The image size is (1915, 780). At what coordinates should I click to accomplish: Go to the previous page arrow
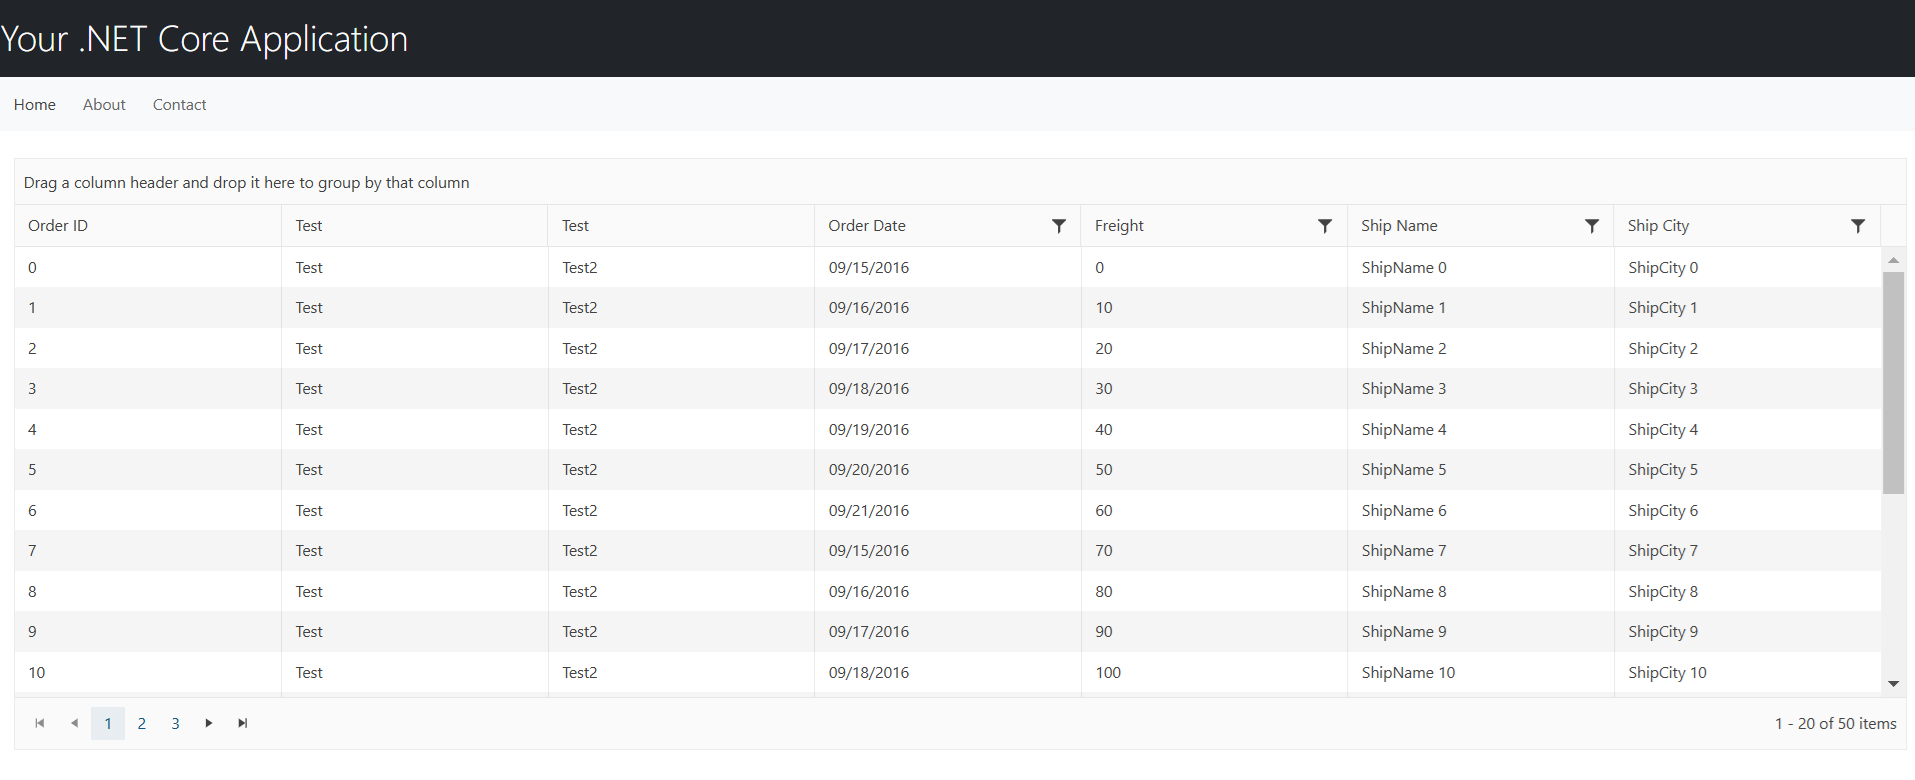click(x=74, y=723)
